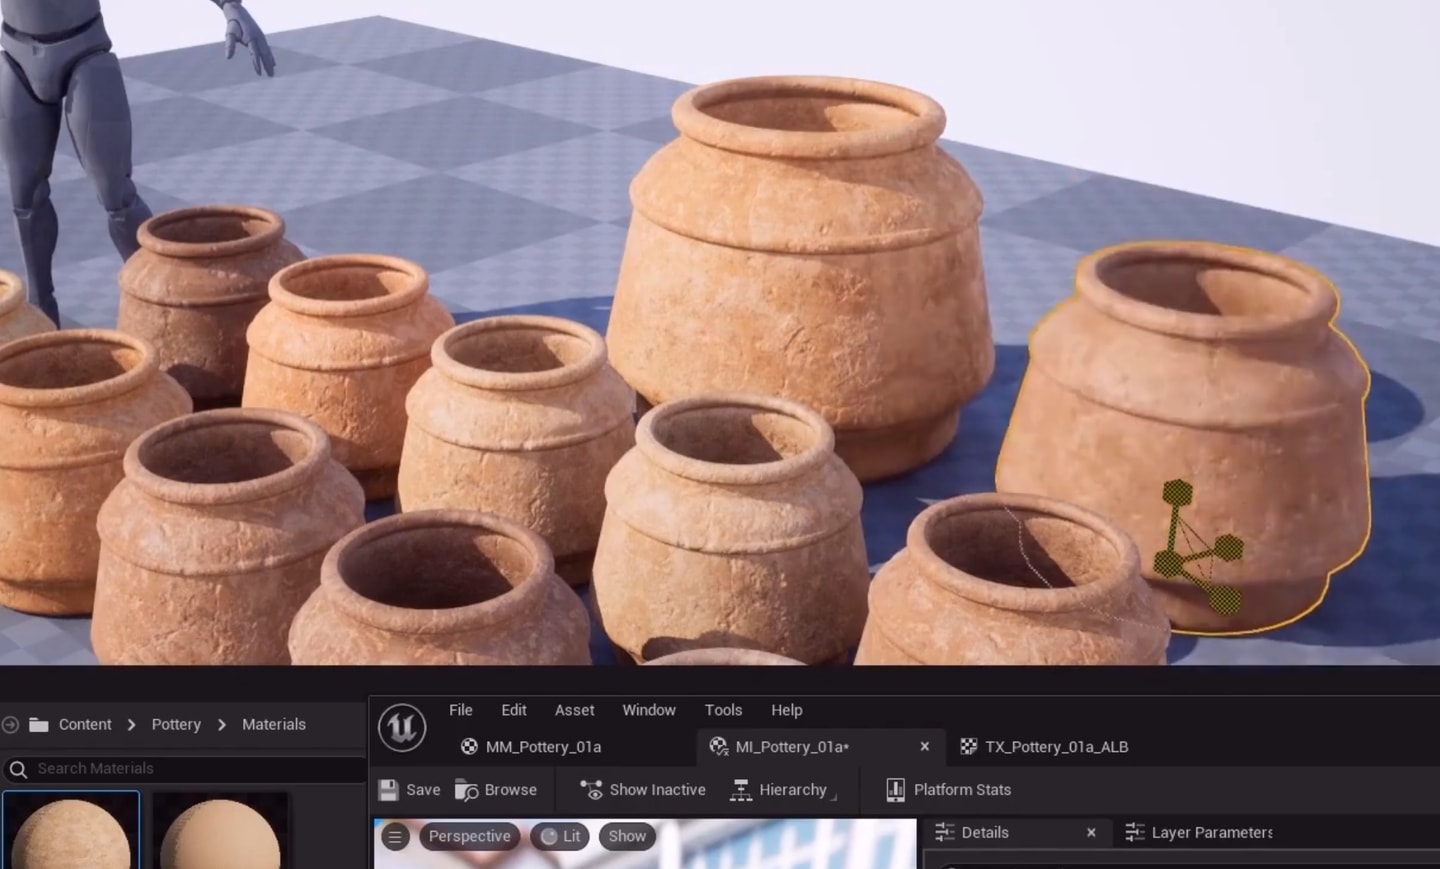Click the Content folder icon
1440x869 pixels.
(39, 724)
